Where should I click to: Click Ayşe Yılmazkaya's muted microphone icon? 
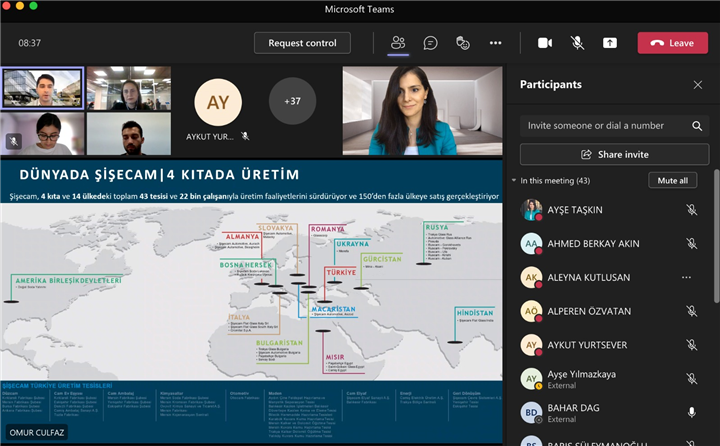pos(692,379)
